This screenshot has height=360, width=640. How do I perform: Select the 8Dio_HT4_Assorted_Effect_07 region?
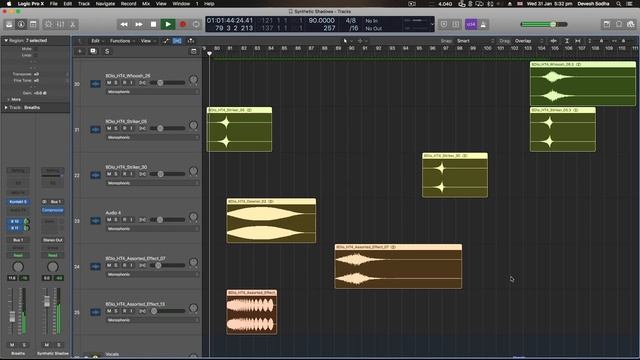[398, 267]
